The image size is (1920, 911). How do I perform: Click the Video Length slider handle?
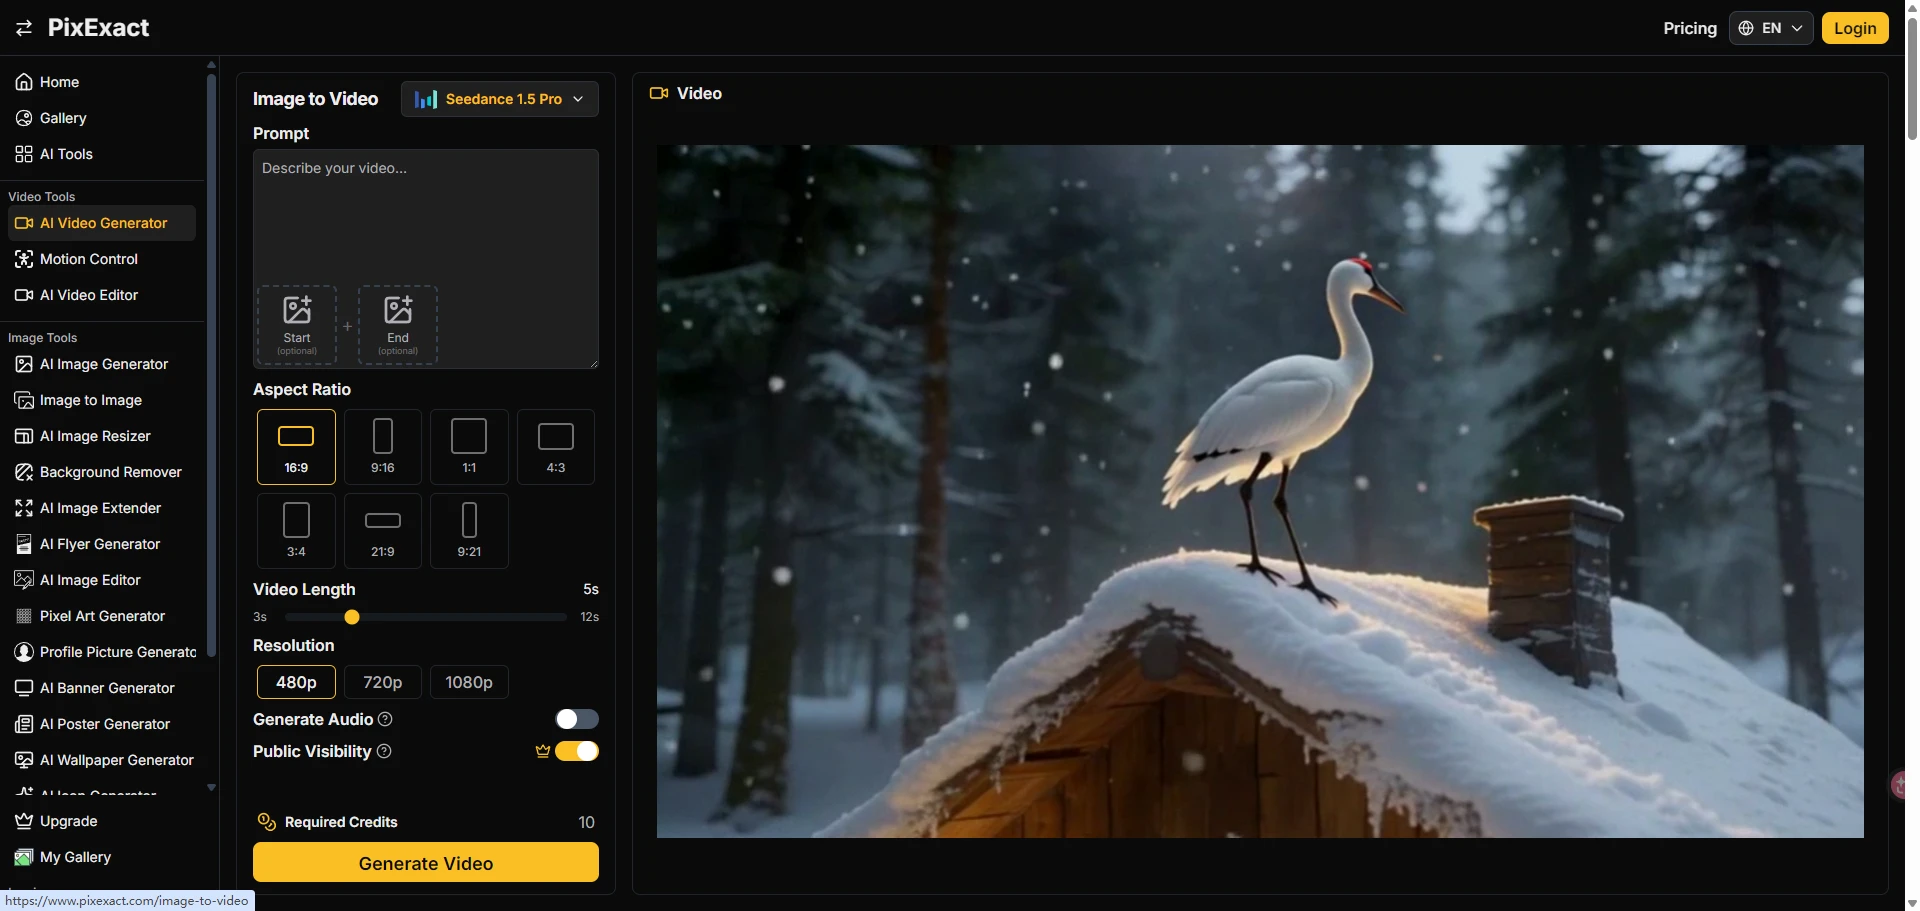click(x=352, y=617)
